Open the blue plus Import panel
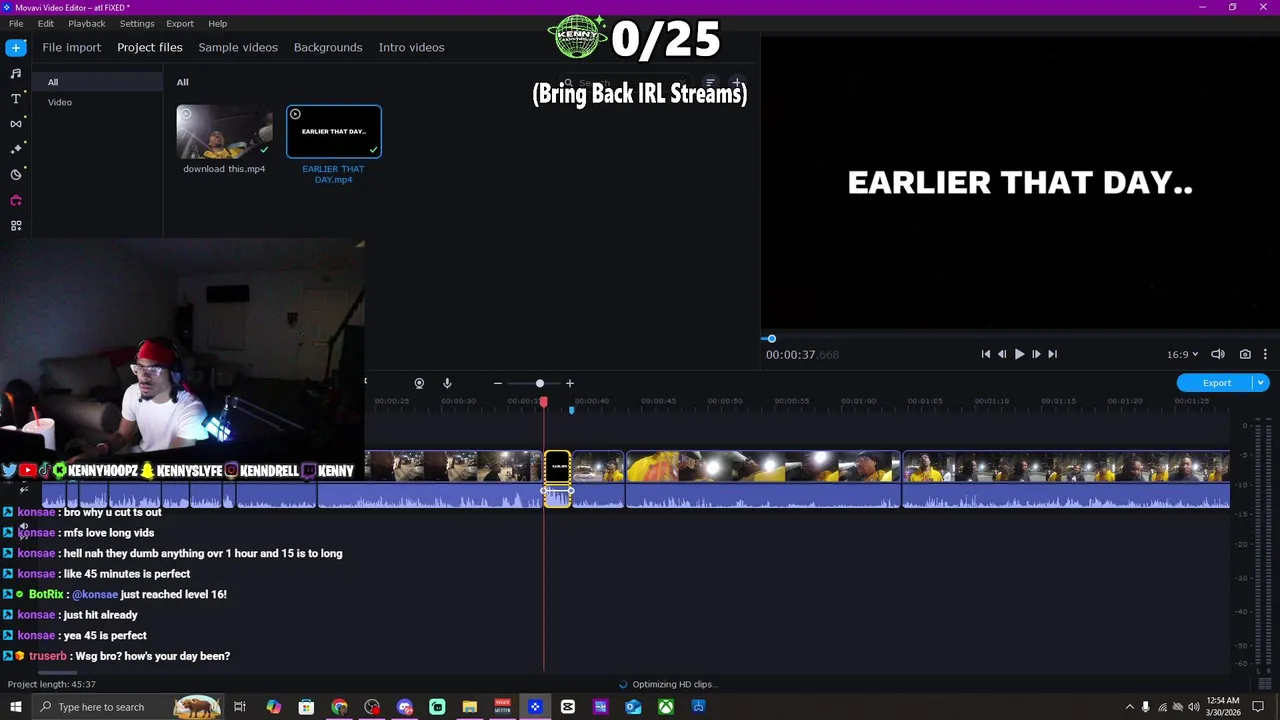The height and width of the screenshot is (720, 1280). pyautogui.click(x=16, y=47)
